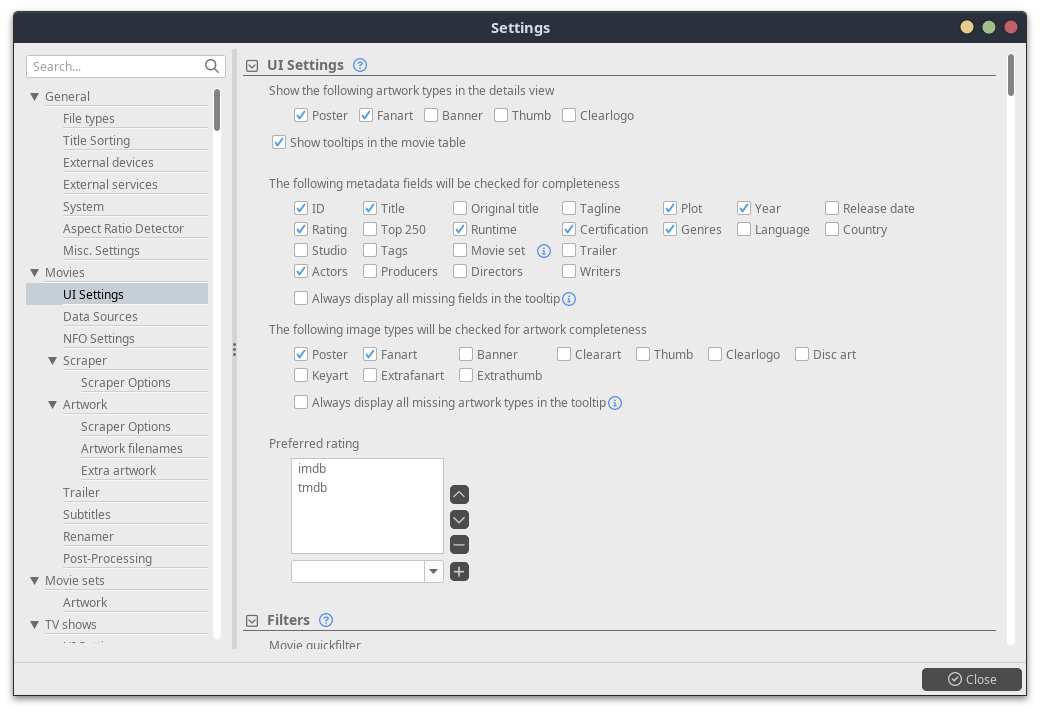Open Data Sources settings page
1040x712 pixels.
tap(100, 317)
